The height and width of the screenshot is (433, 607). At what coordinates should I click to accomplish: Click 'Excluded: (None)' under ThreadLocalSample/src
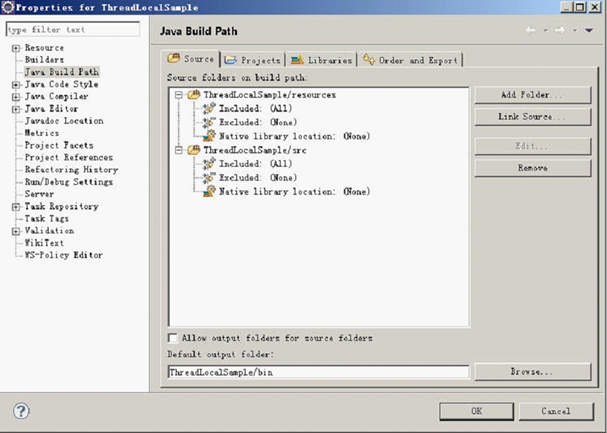pyautogui.click(x=258, y=178)
